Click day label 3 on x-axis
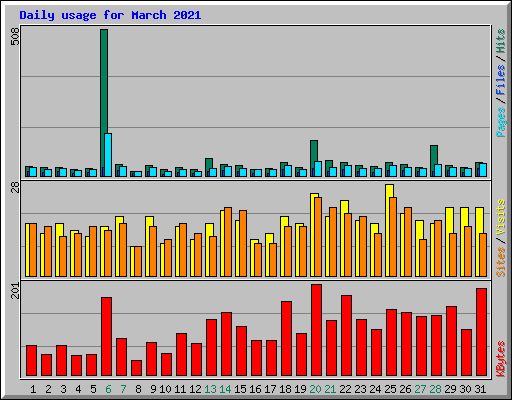This screenshot has height=400, width=512. 63,389
